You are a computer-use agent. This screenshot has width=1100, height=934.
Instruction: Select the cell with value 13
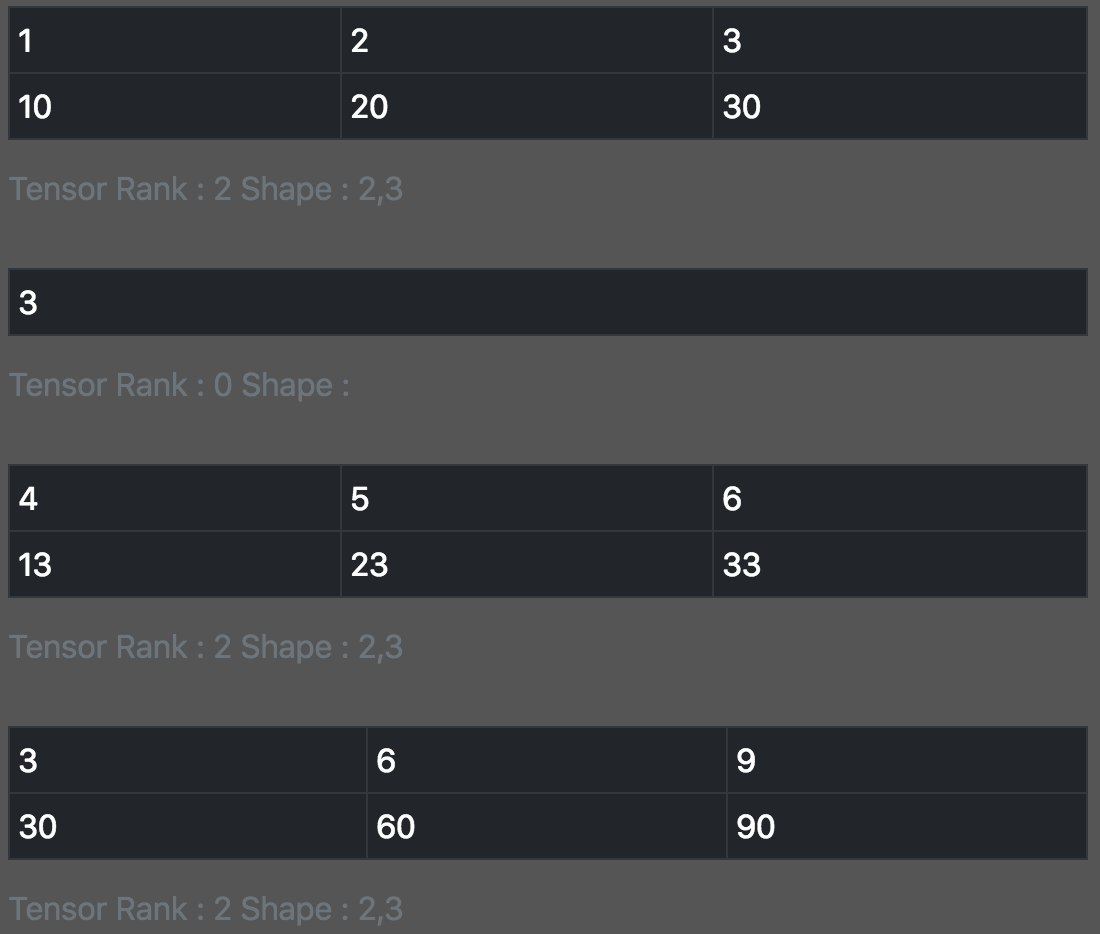point(175,564)
